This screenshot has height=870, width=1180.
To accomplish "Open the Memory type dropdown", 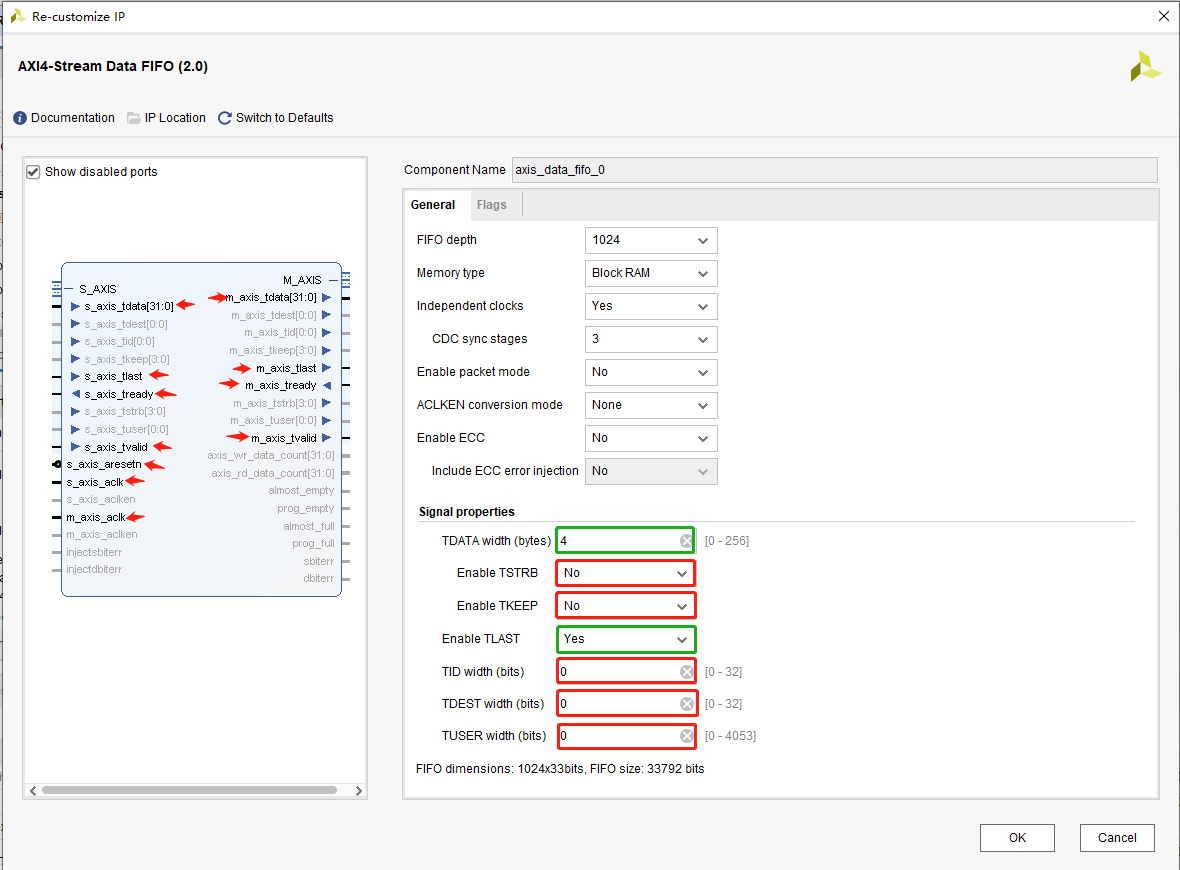I will [x=651, y=273].
